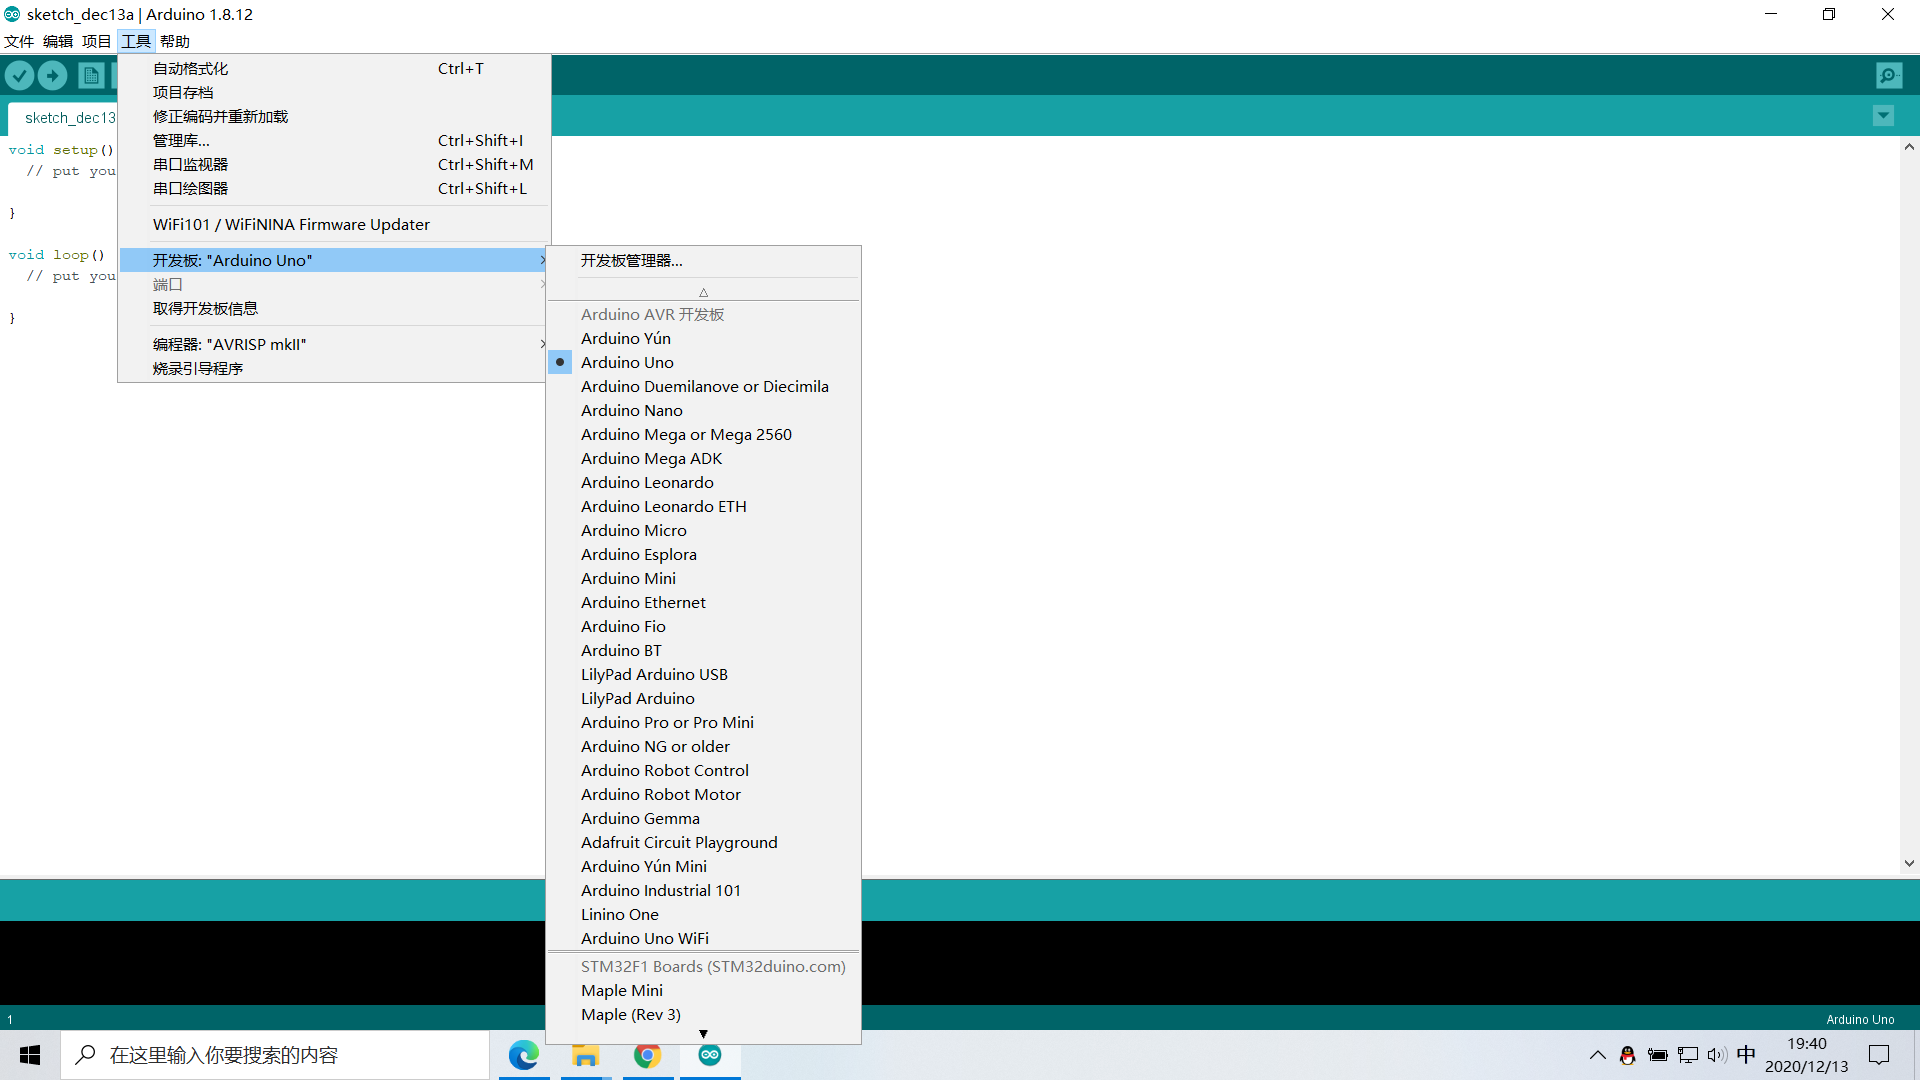Click the Arduino IDE taskbar icon
The image size is (1920, 1080).
coord(710,1055)
